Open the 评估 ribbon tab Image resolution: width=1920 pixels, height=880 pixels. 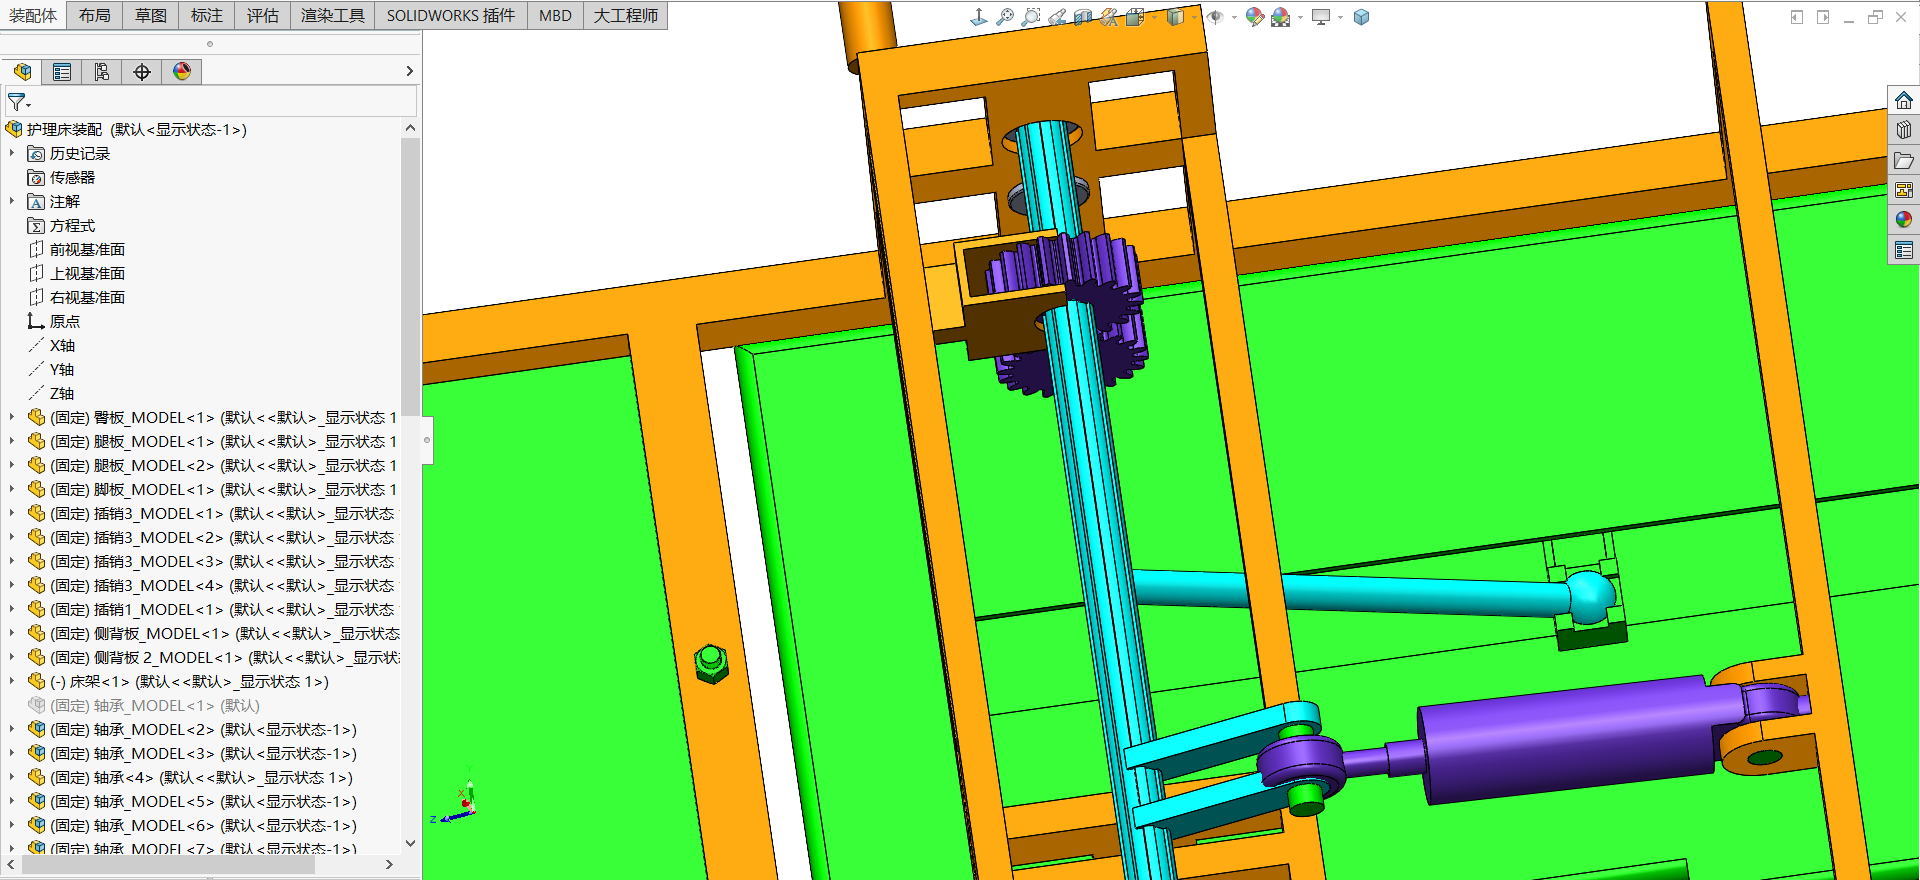(263, 15)
